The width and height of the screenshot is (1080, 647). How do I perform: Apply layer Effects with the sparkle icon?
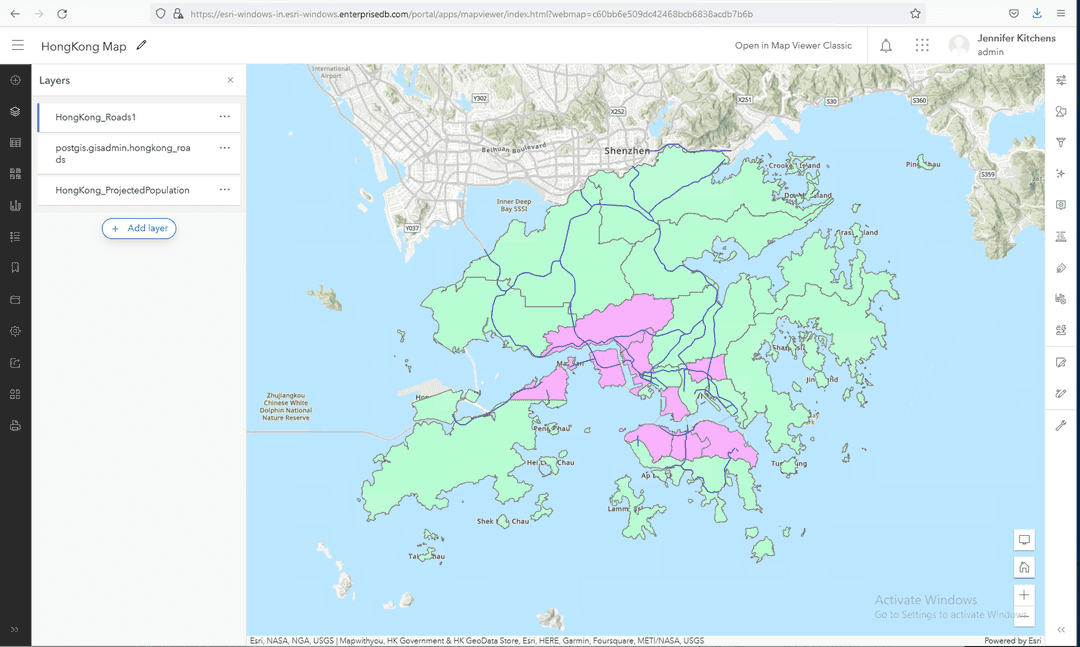1060,173
